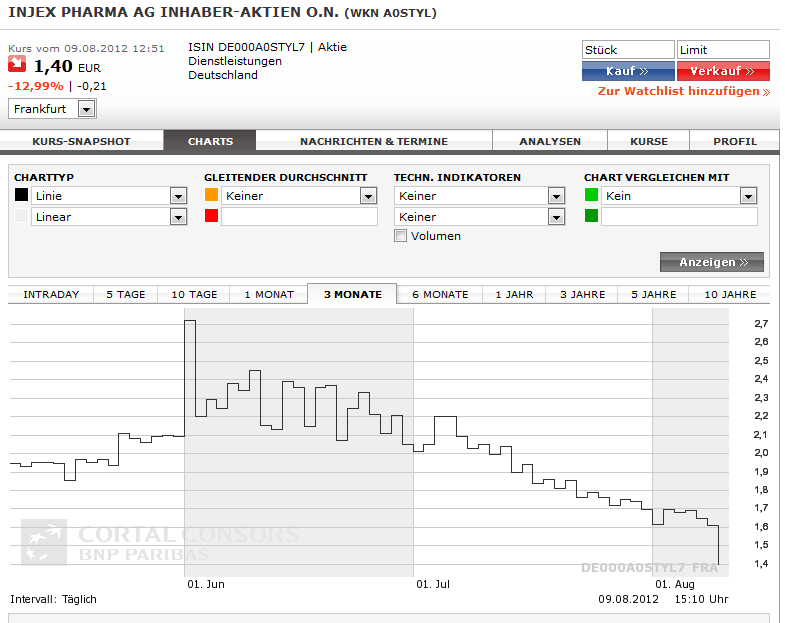Click the 01. Jul axis label
Viewport: 785px width, 623px height.
click(433, 584)
